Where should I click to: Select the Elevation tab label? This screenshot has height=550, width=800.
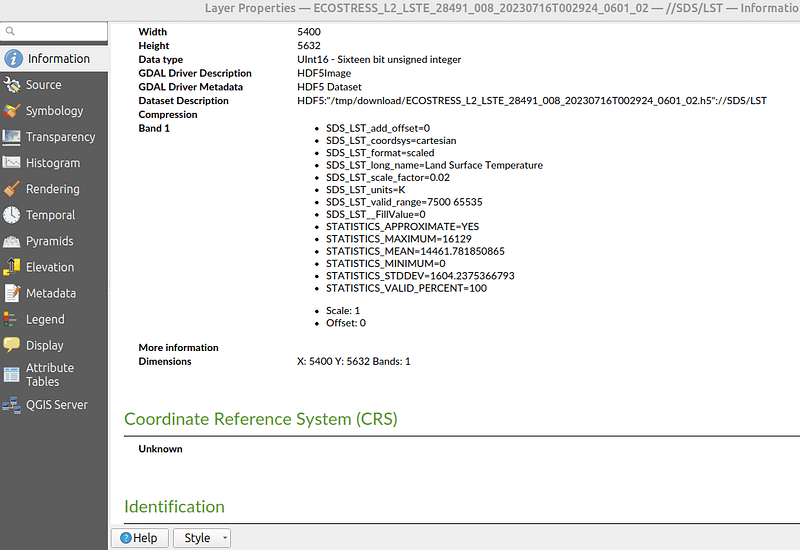(x=50, y=267)
